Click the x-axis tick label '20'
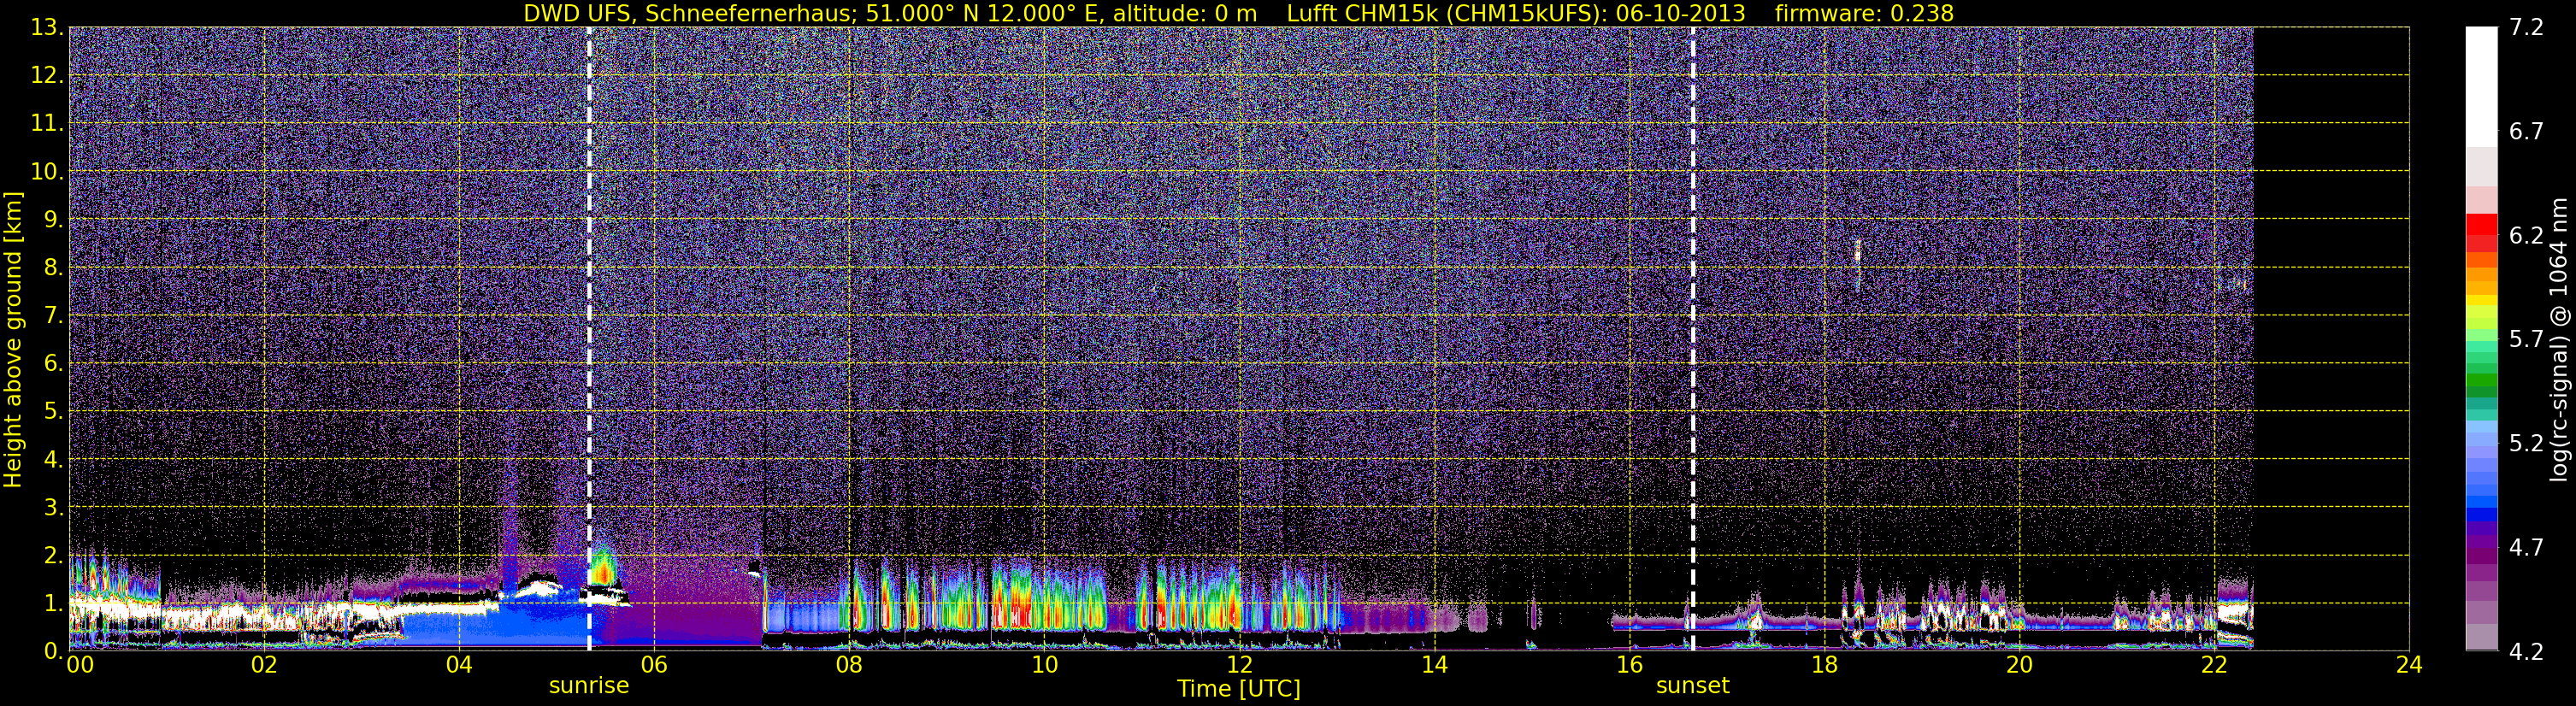Image resolution: width=2576 pixels, height=706 pixels. 2019,664
